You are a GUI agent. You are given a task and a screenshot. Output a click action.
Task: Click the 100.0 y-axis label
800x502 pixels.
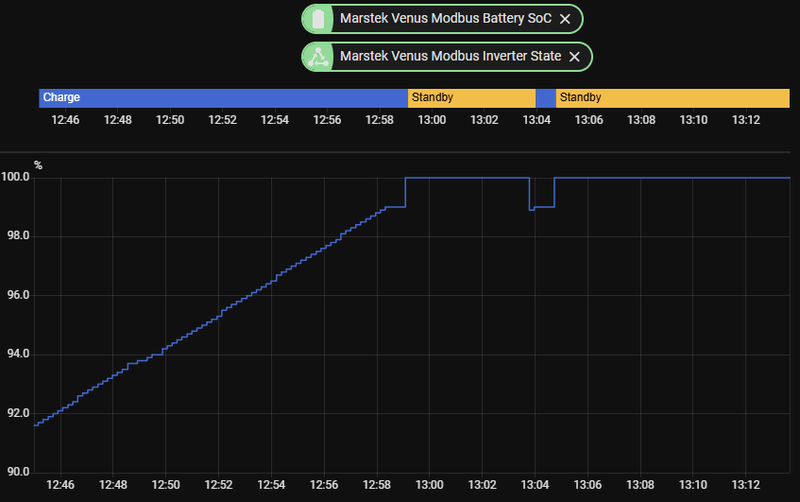tap(15, 177)
